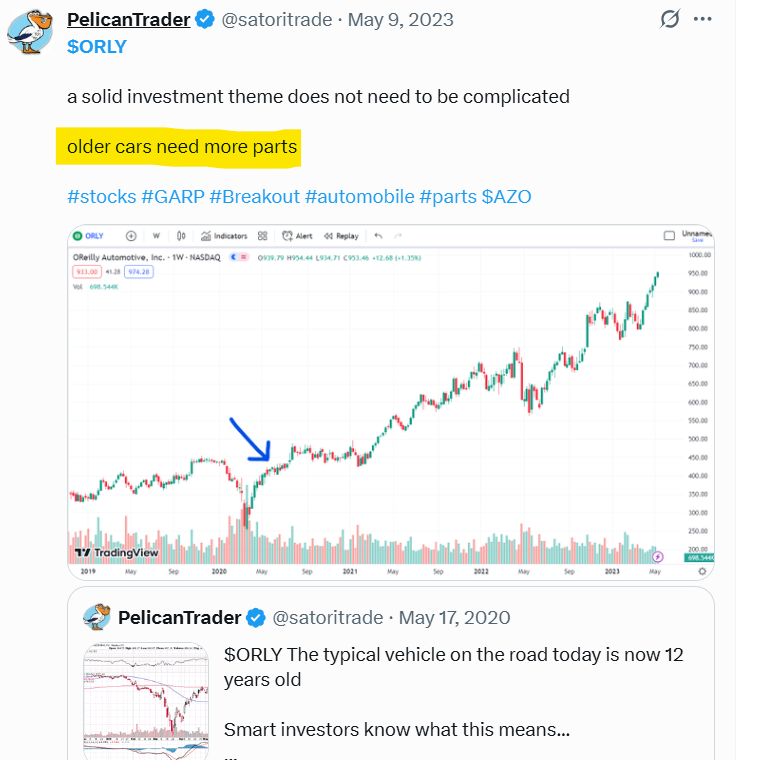This screenshot has width=758, height=760.
Task: Click the undo arrow in chart toolbar
Action: pos(378,237)
